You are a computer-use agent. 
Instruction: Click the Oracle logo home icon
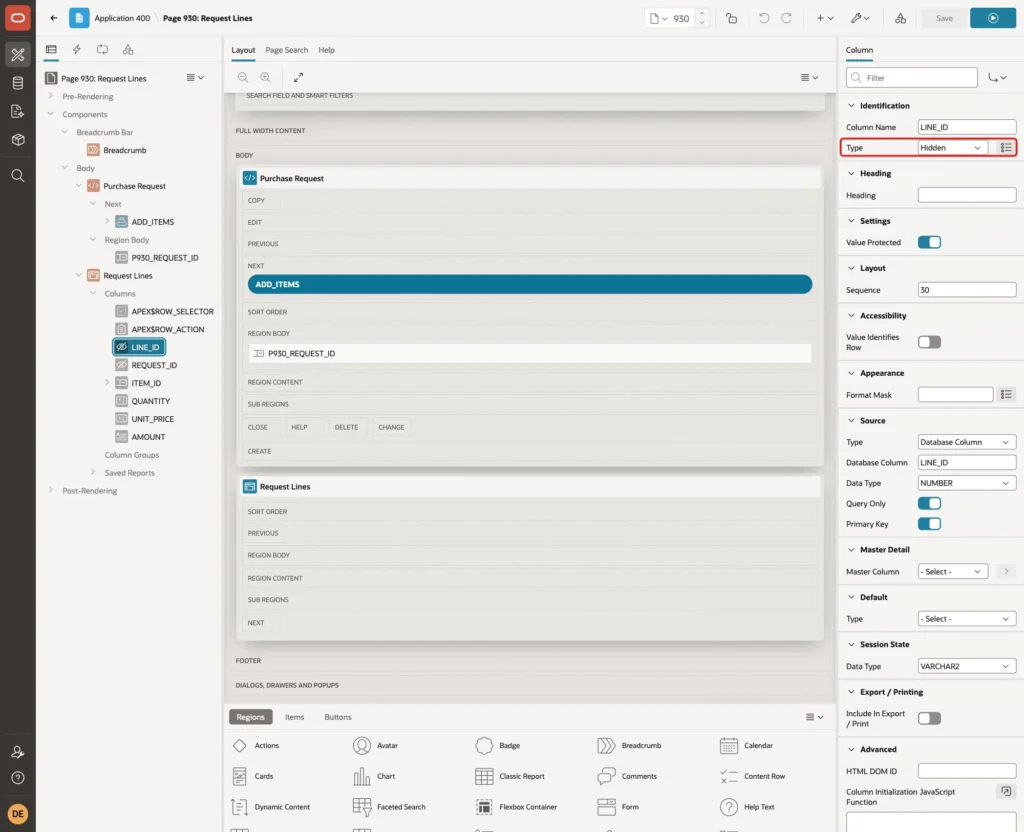[18, 18]
